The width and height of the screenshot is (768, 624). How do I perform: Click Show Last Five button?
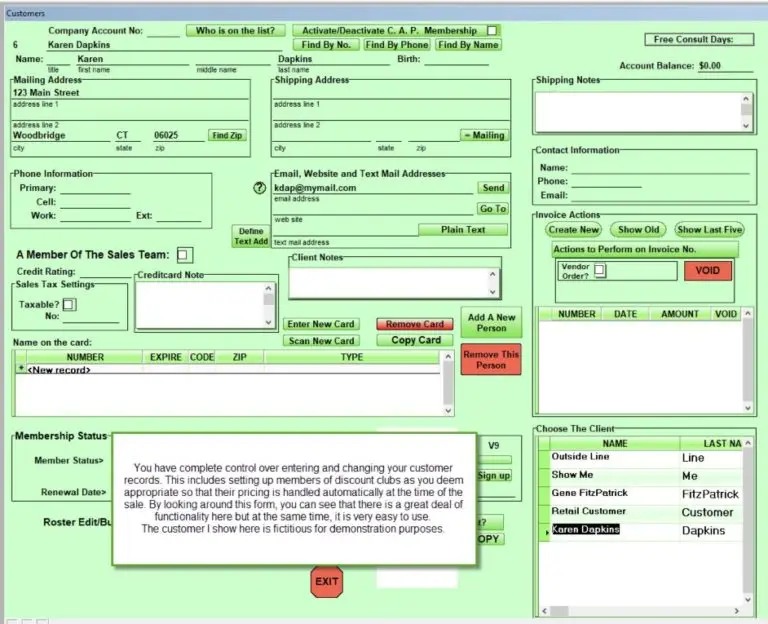click(x=709, y=230)
